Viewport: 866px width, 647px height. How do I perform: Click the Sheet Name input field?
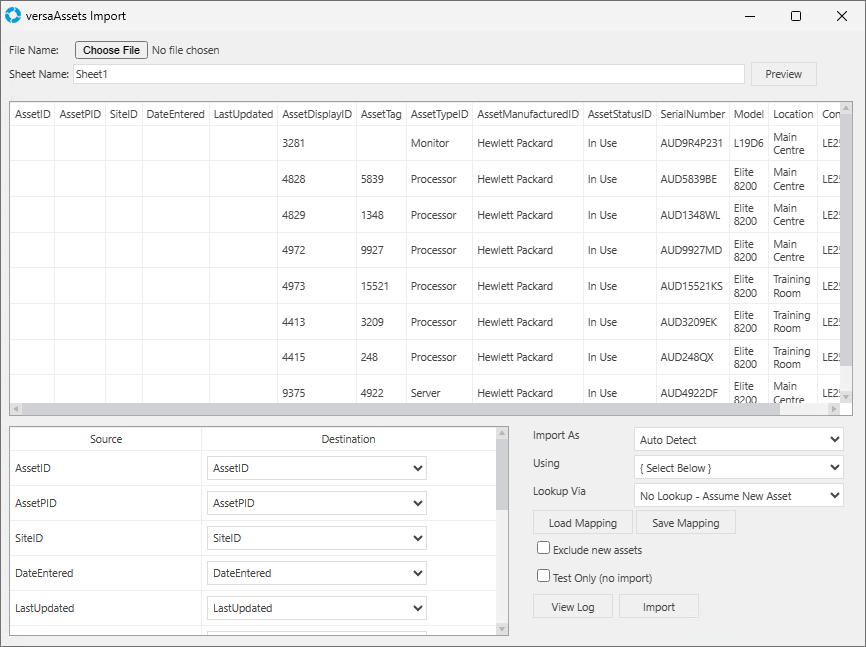click(408, 74)
